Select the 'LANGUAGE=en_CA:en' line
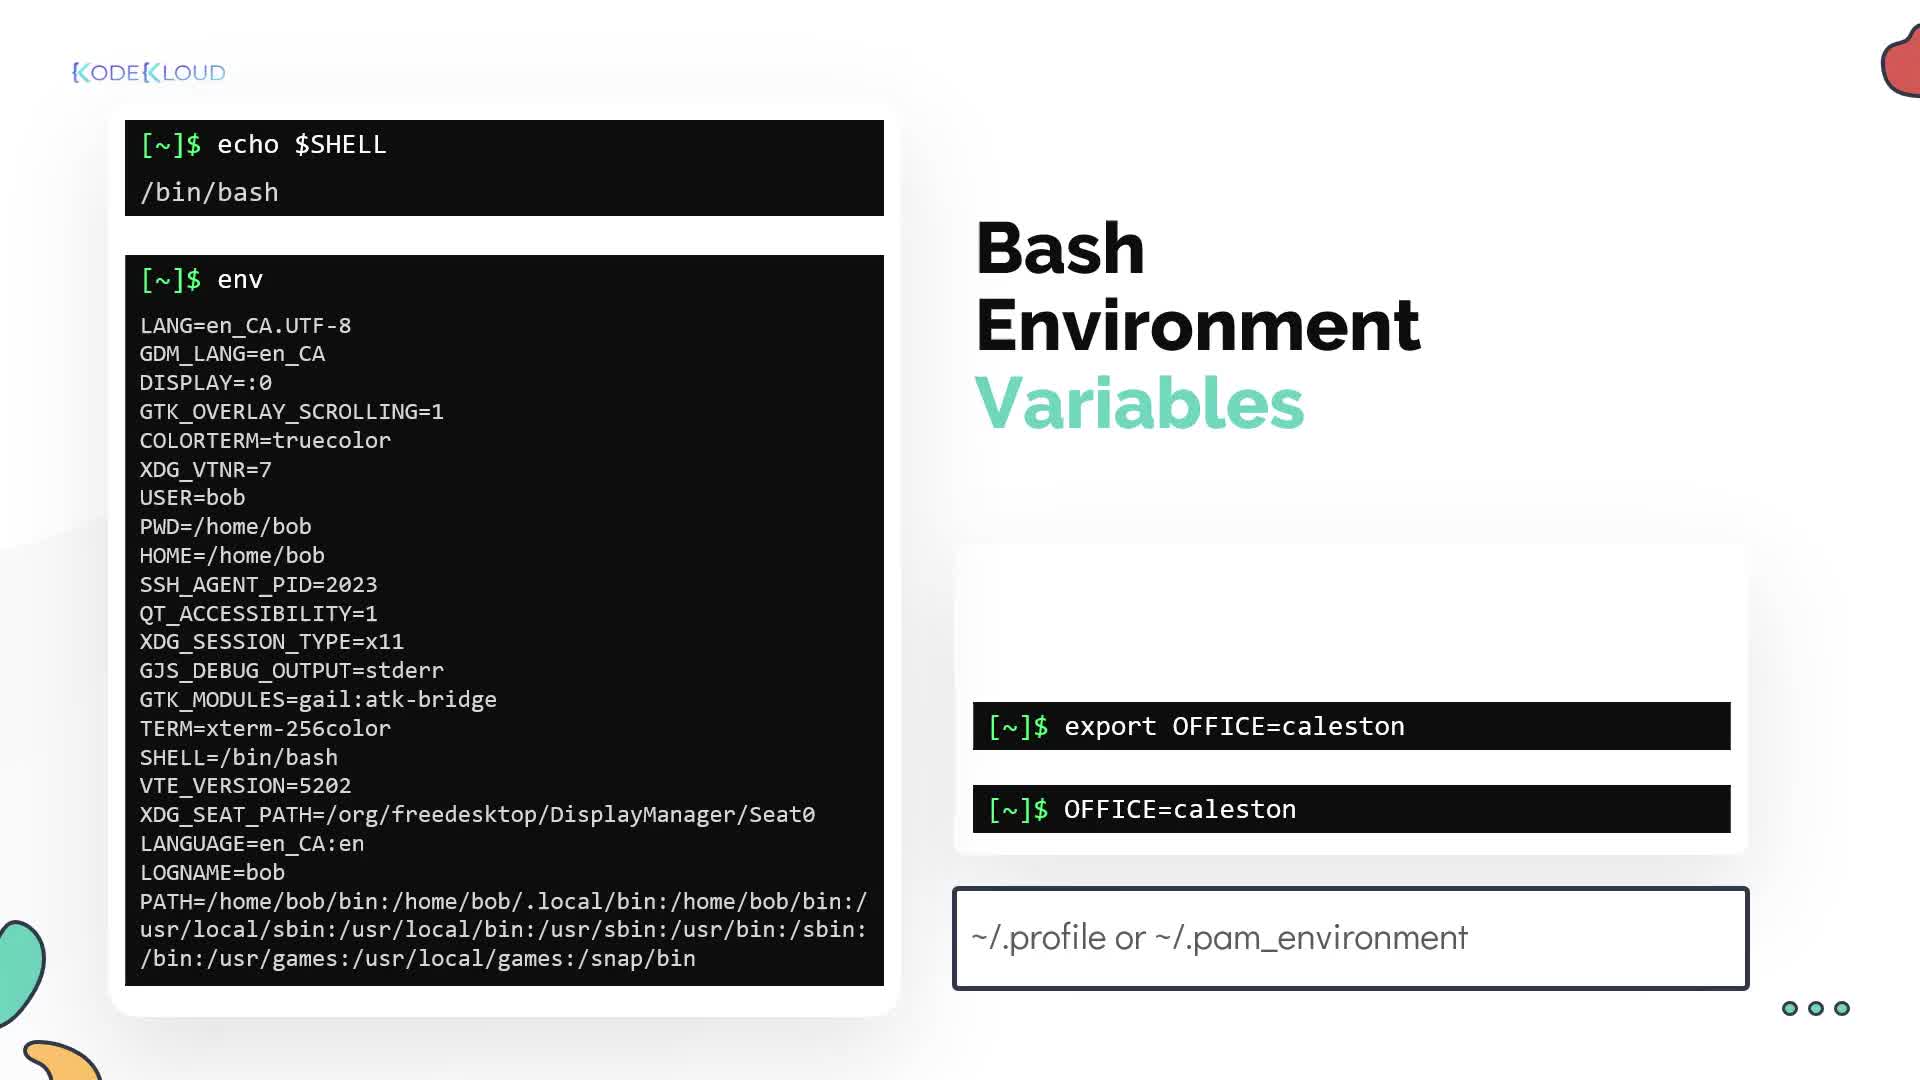Viewport: 1920px width, 1080px height. pos(252,844)
